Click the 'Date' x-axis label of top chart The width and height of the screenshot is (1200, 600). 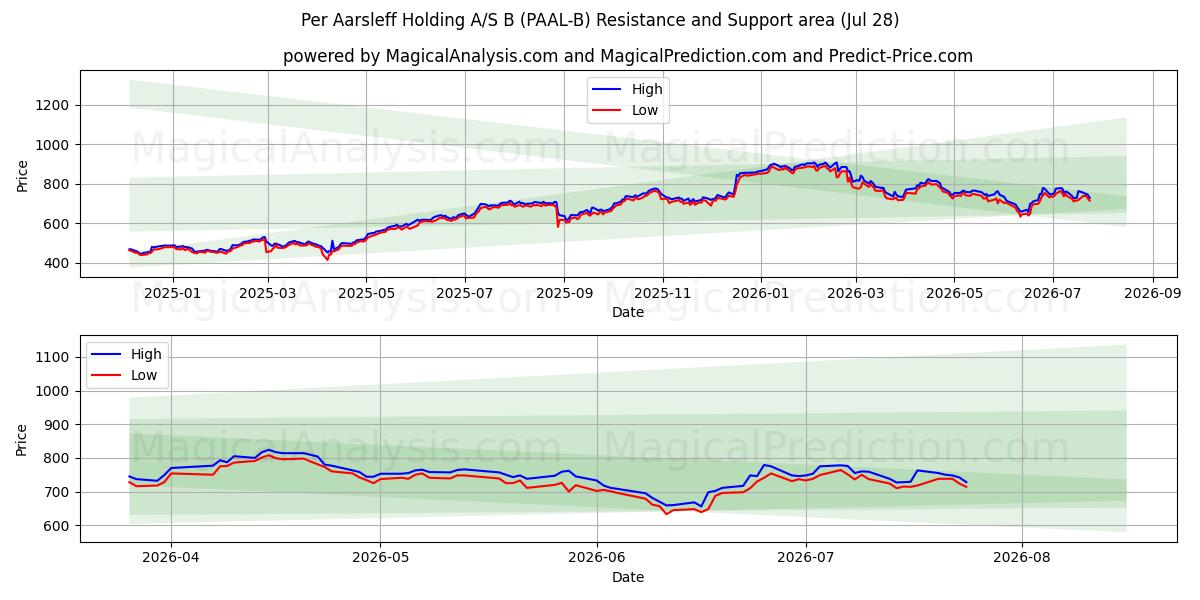click(628, 312)
